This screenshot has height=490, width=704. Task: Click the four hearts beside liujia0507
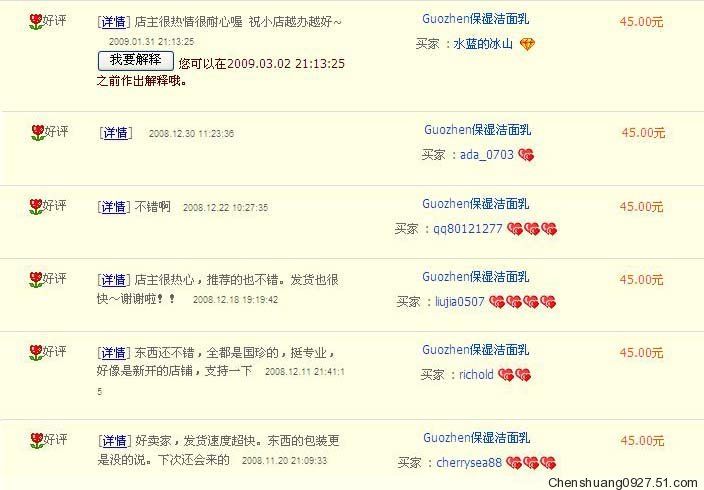pyautogui.click(x=522, y=302)
